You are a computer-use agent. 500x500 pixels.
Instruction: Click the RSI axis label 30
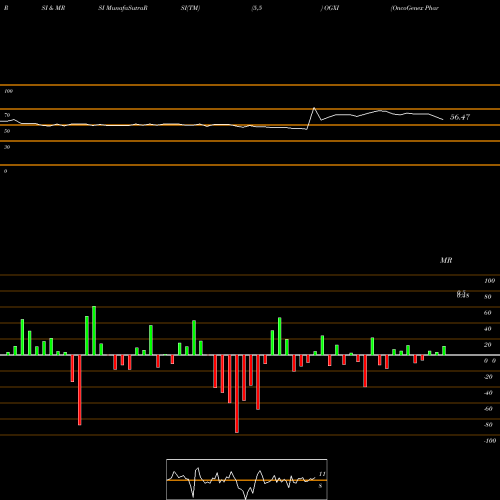pos(7,147)
